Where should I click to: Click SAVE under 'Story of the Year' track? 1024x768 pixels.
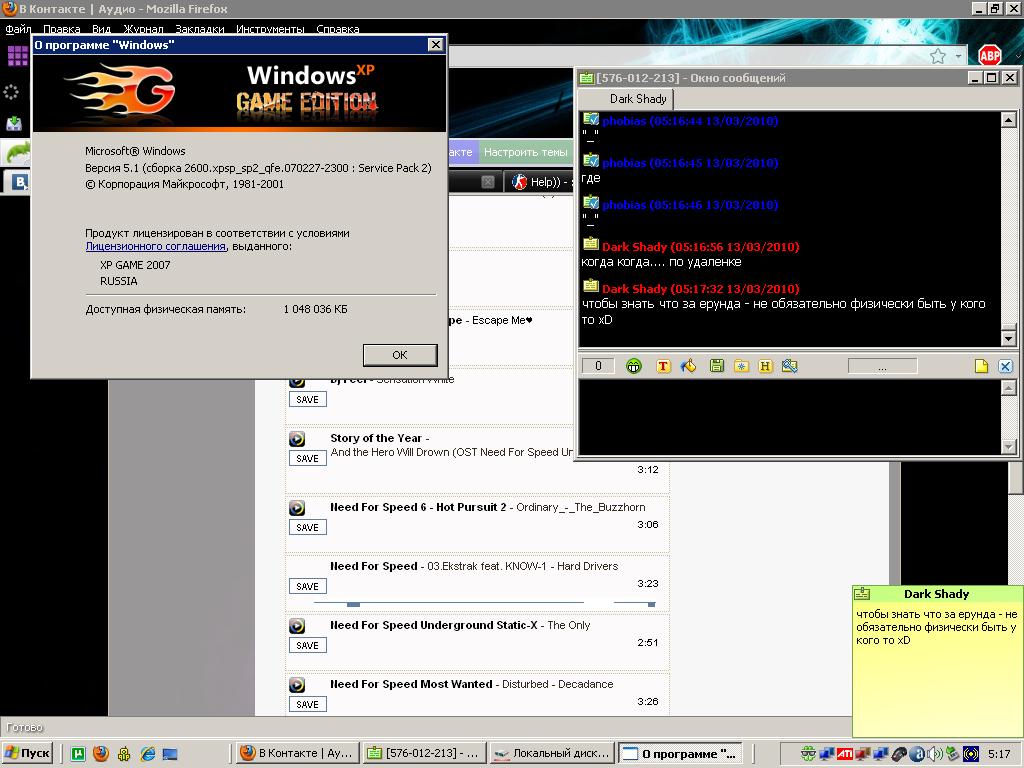(308, 458)
